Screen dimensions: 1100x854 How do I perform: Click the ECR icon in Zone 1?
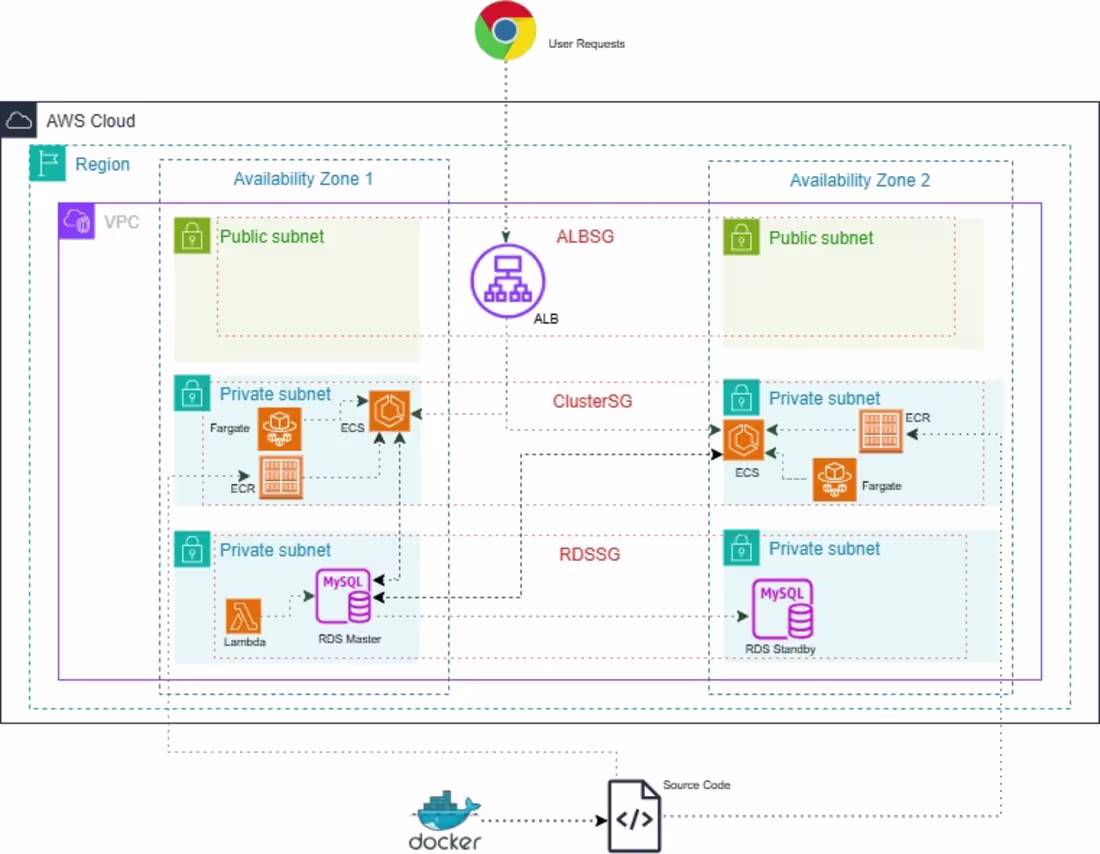coord(281,477)
